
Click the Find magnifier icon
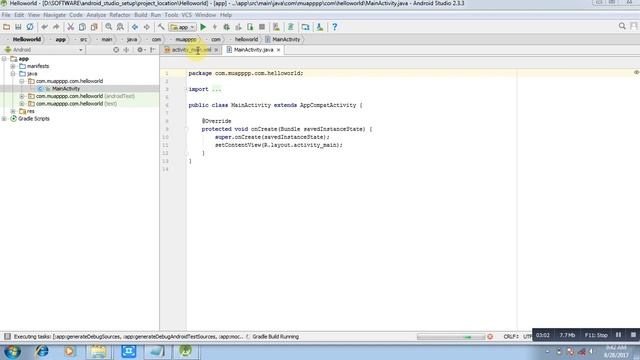click(x=109, y=27)
